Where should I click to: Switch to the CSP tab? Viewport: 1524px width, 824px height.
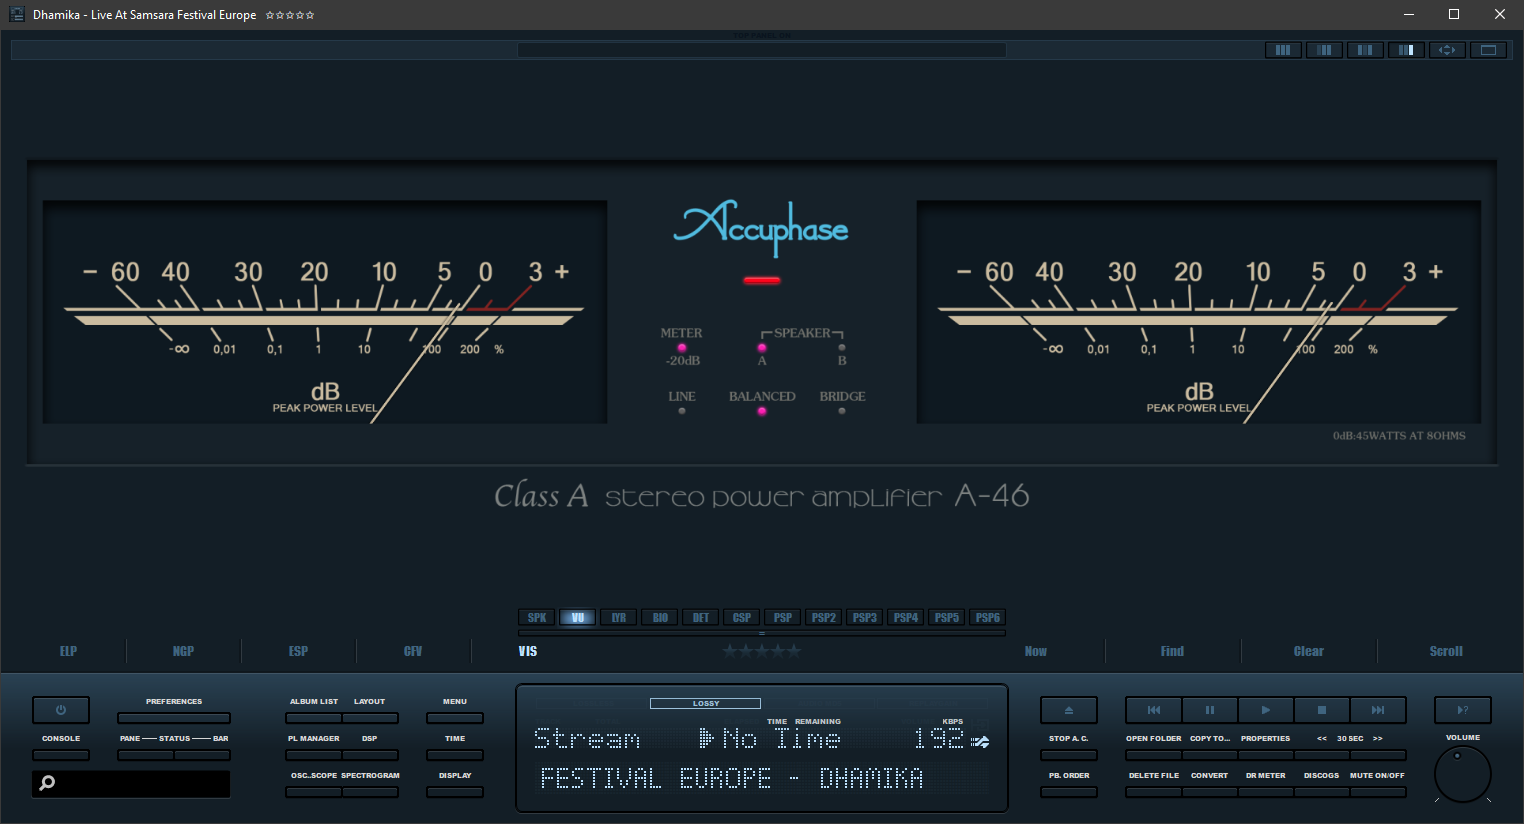pyautogui.click(x=742, y=618)
